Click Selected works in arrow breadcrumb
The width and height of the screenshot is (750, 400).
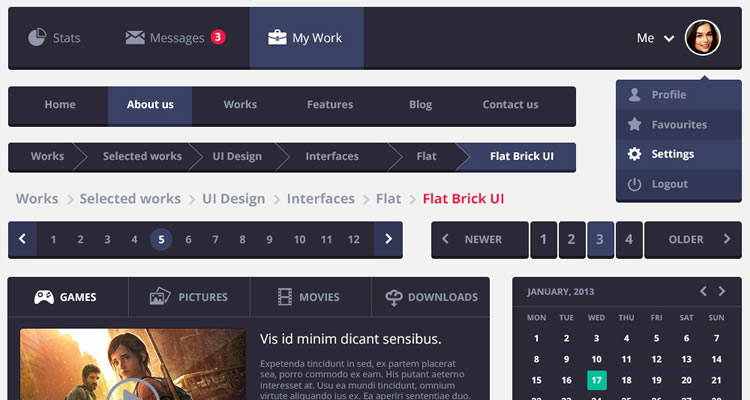click(x=142, y=157)
